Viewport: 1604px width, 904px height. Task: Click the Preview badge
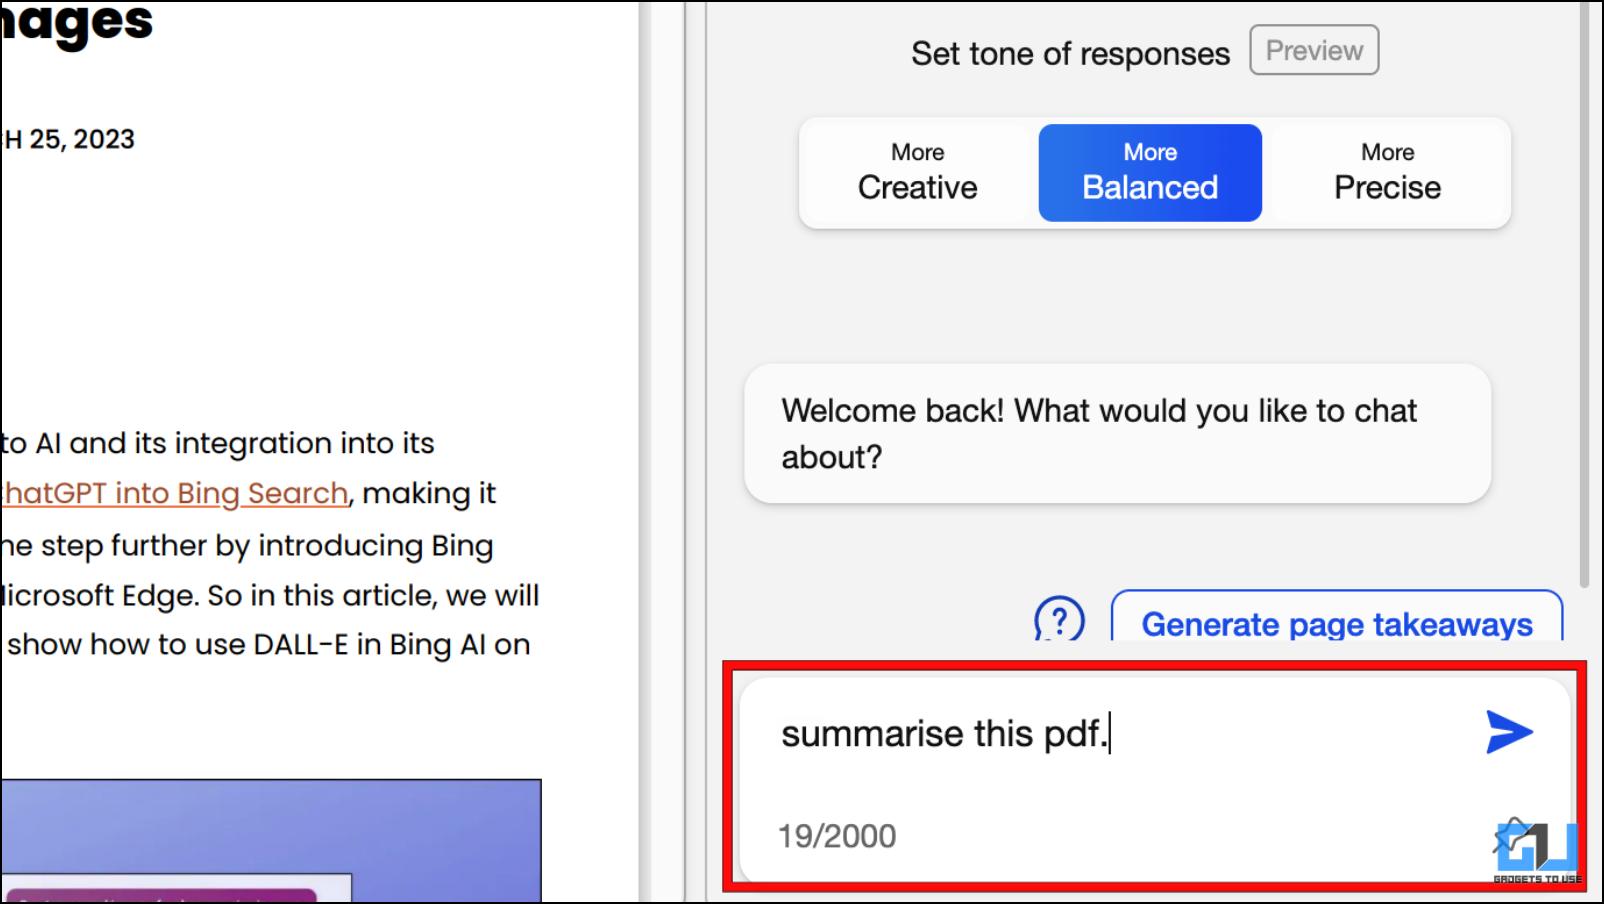point(1314,51)
